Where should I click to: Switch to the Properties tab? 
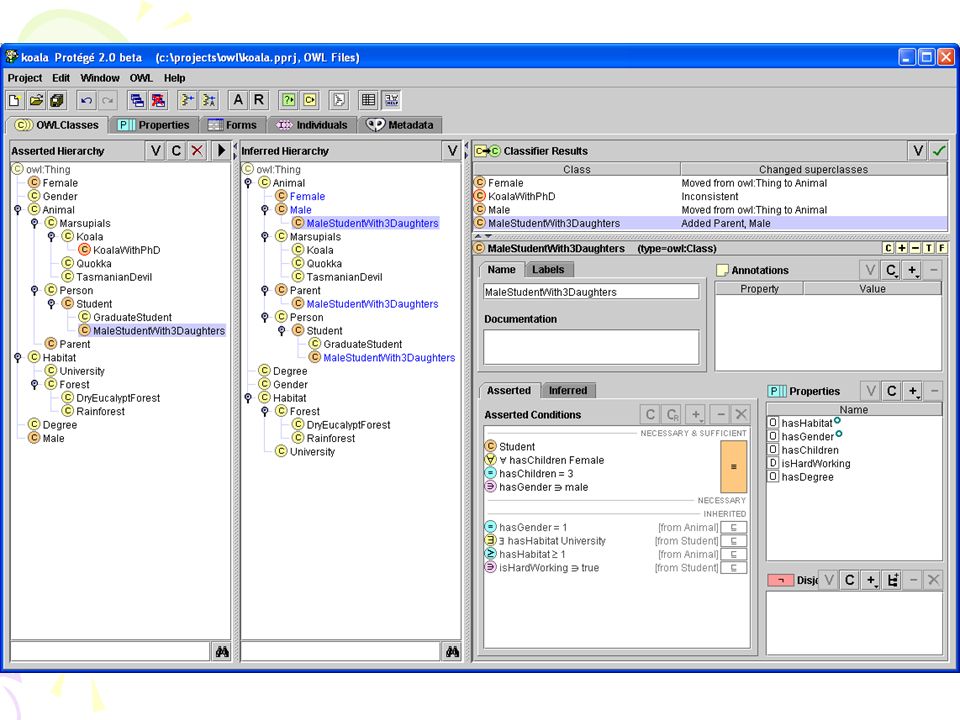(154, 125)
